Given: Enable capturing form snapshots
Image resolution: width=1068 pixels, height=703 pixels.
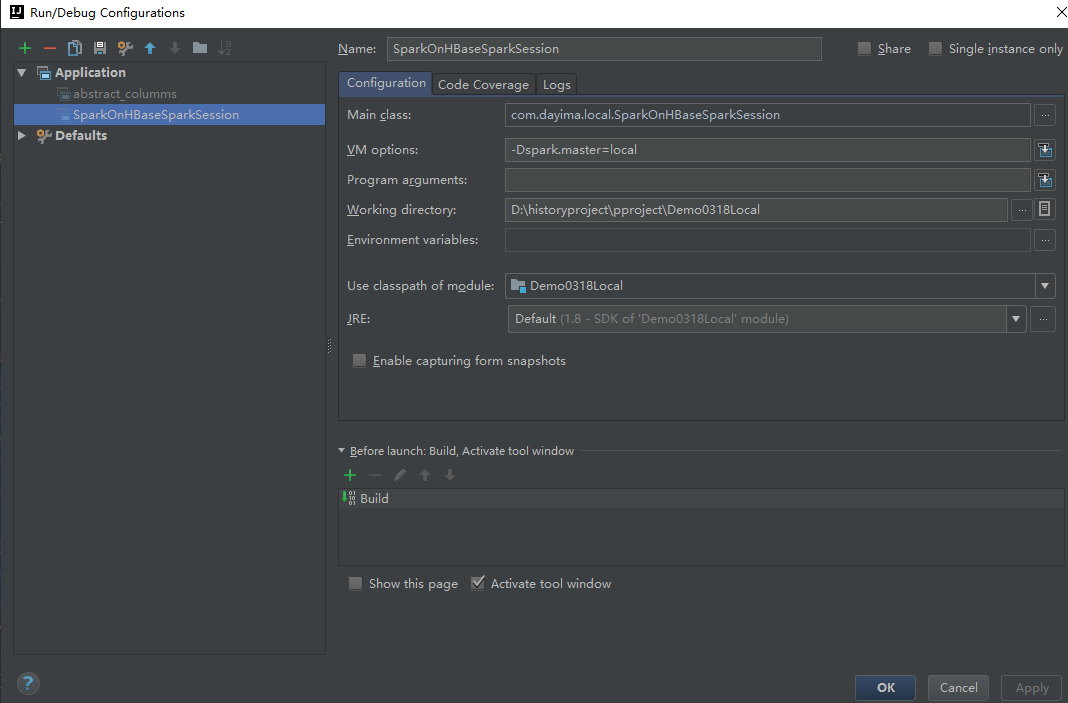Looking at the screenshot, I should [359, 360].
